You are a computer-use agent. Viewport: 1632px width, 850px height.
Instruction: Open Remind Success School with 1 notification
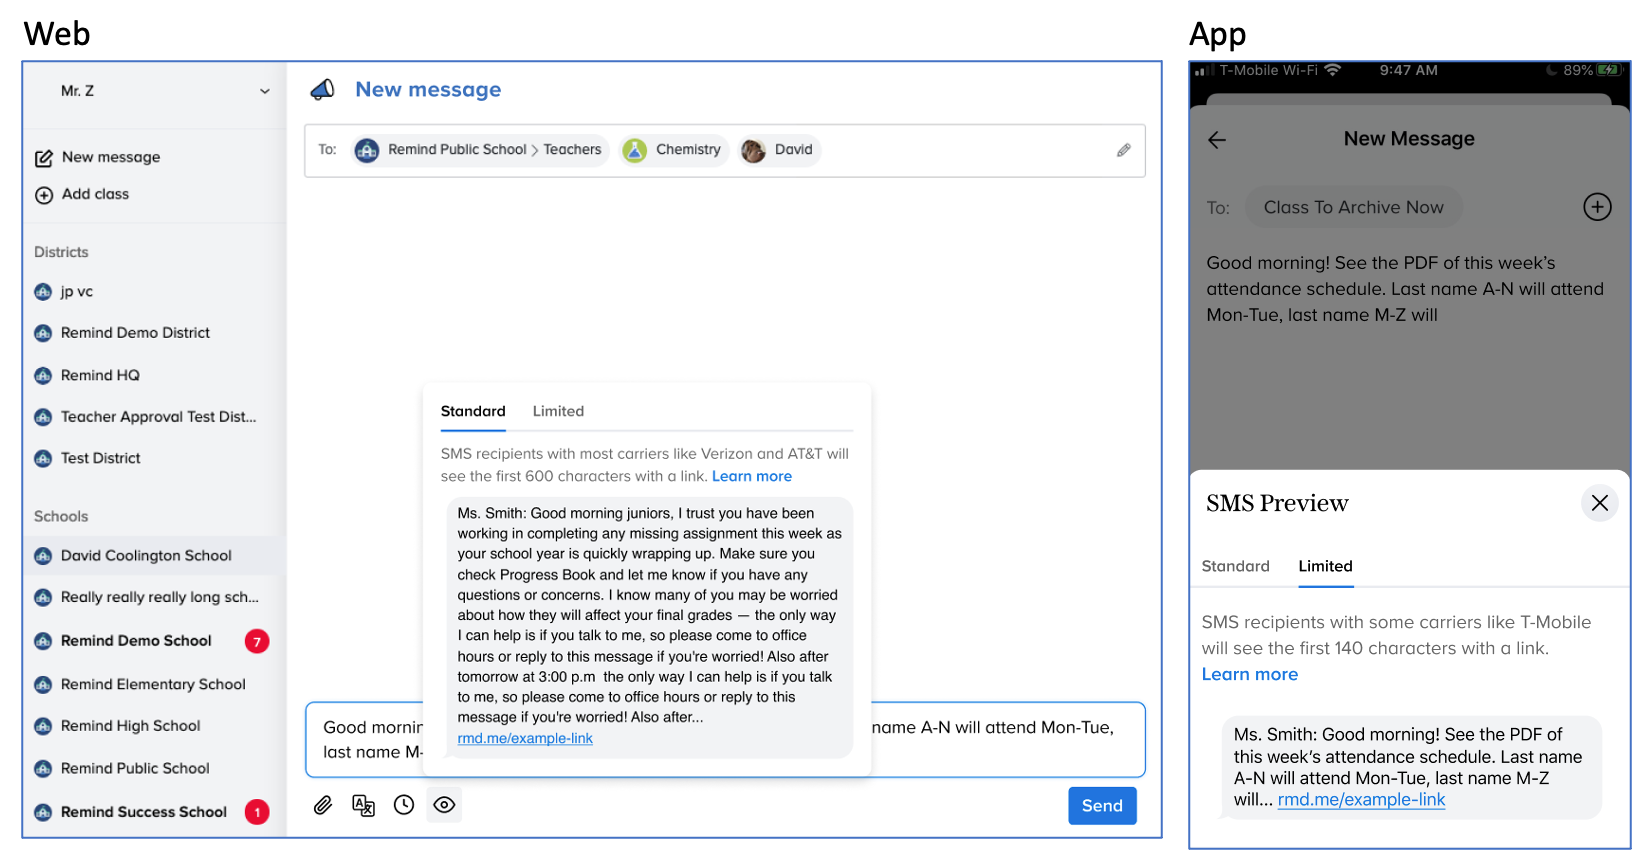pyautogui.click(x=144, y=812)
